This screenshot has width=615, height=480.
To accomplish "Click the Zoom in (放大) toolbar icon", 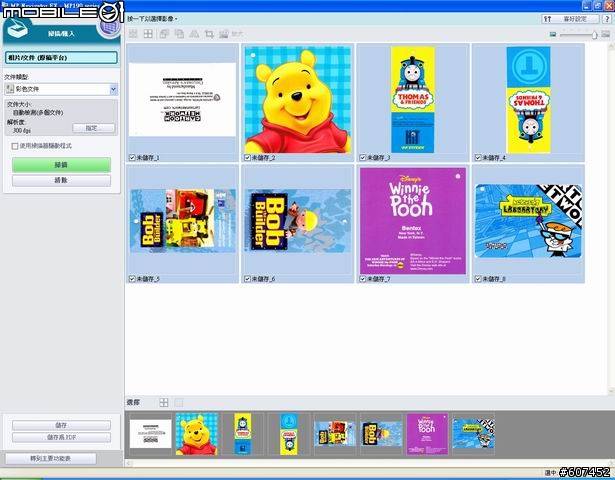I will (x=231, y=34).
